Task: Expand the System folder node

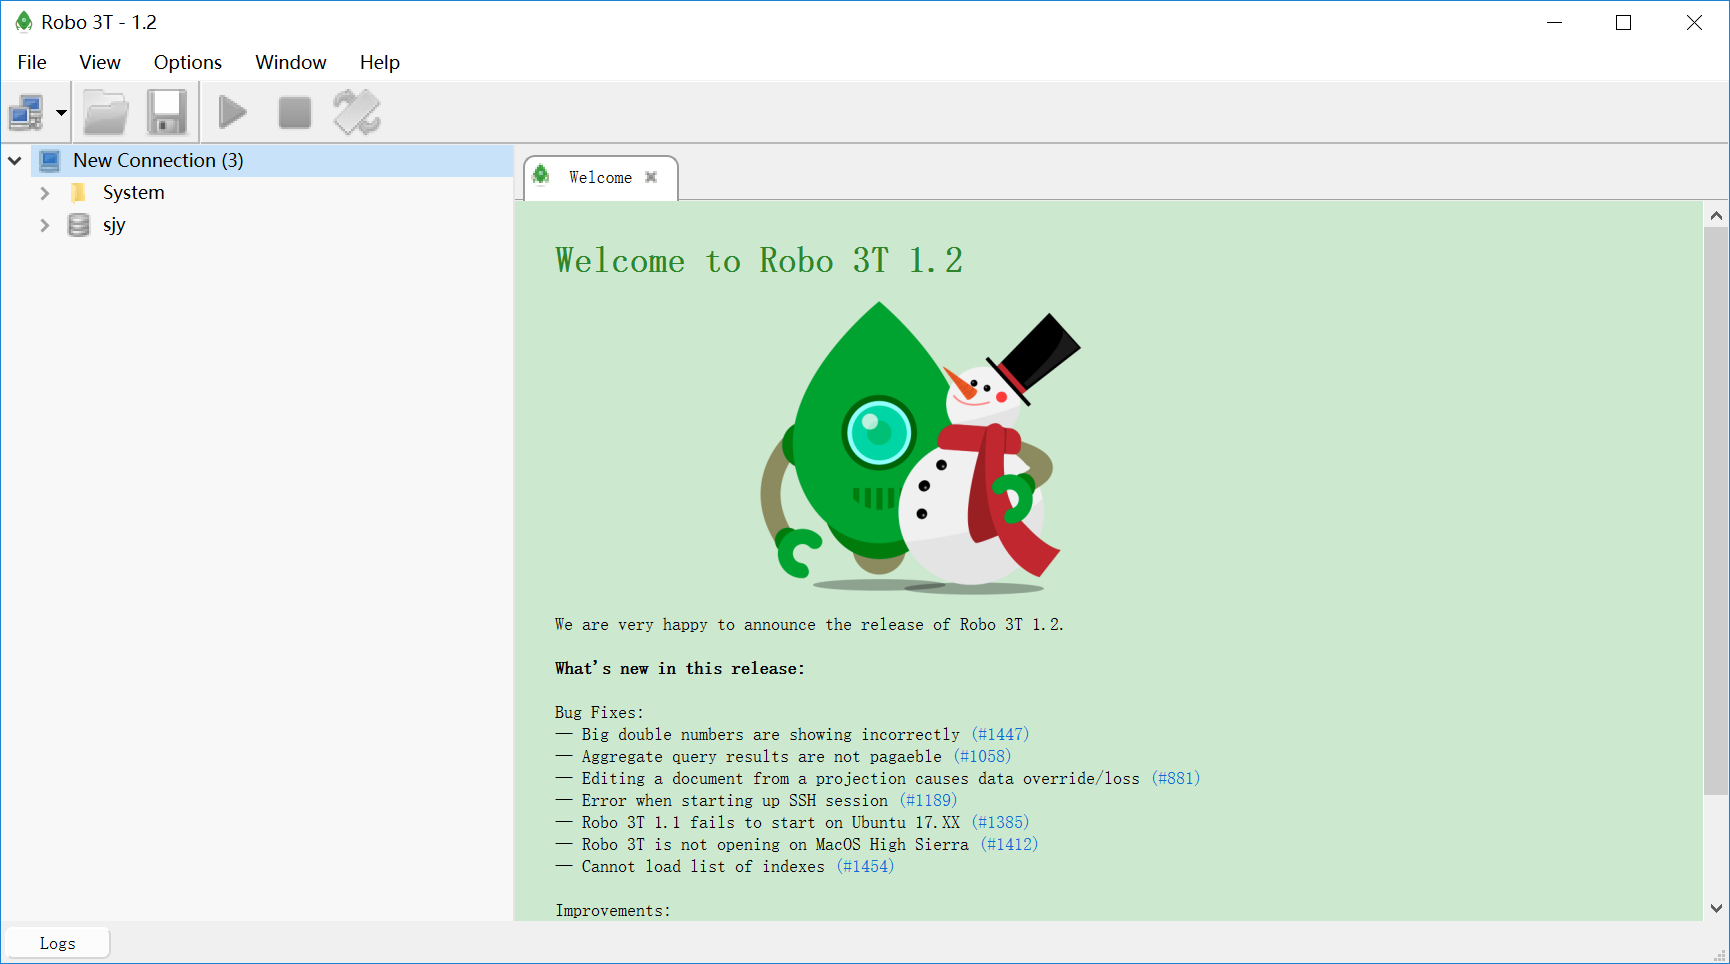Action: (x=44, y=193)
